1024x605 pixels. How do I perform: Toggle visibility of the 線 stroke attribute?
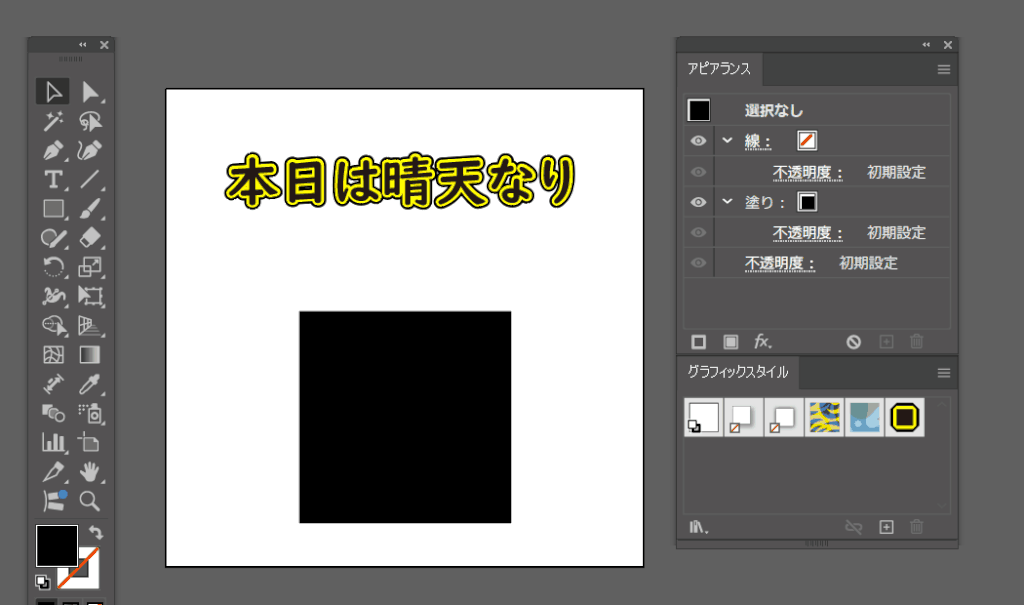[698, 142]
